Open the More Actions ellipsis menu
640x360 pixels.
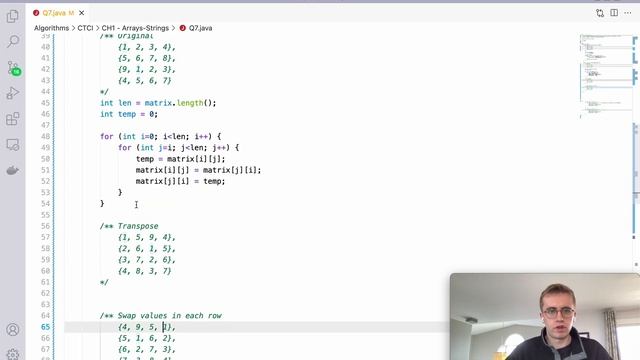628,13
